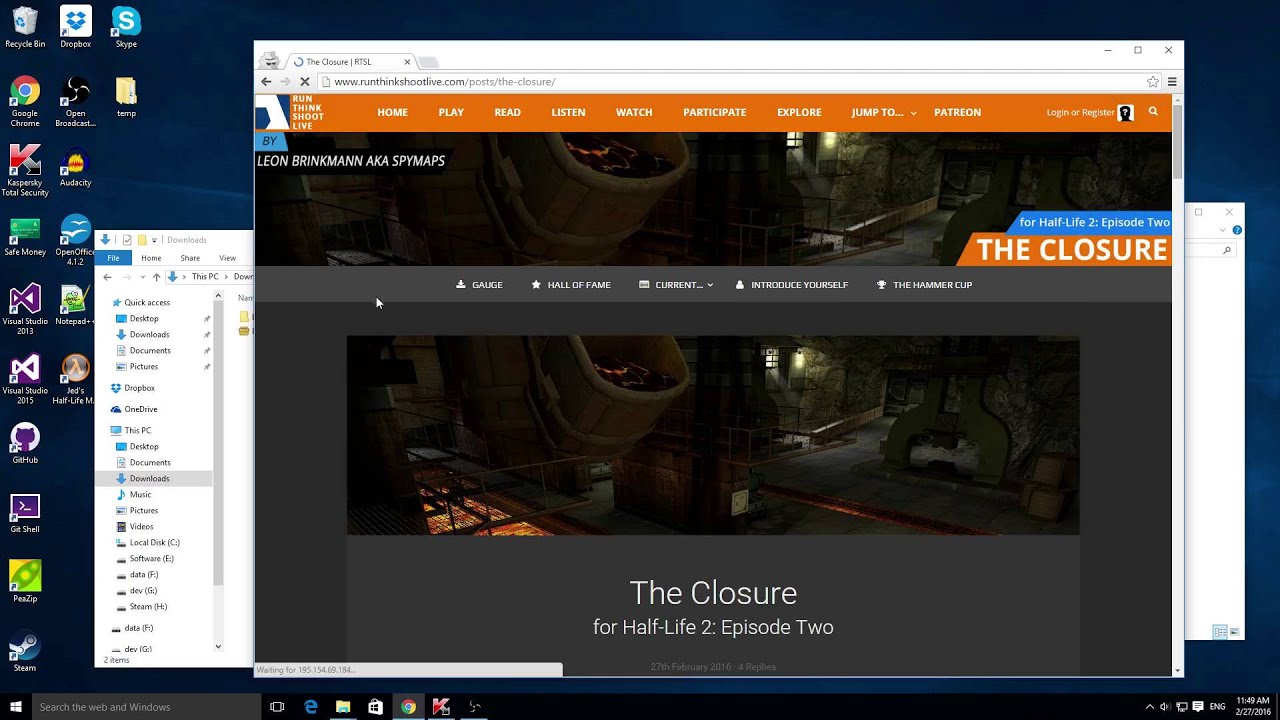Open the Google Chrome desktop shortcut
Screen dimensions: 1280x720
click(25, 101)
